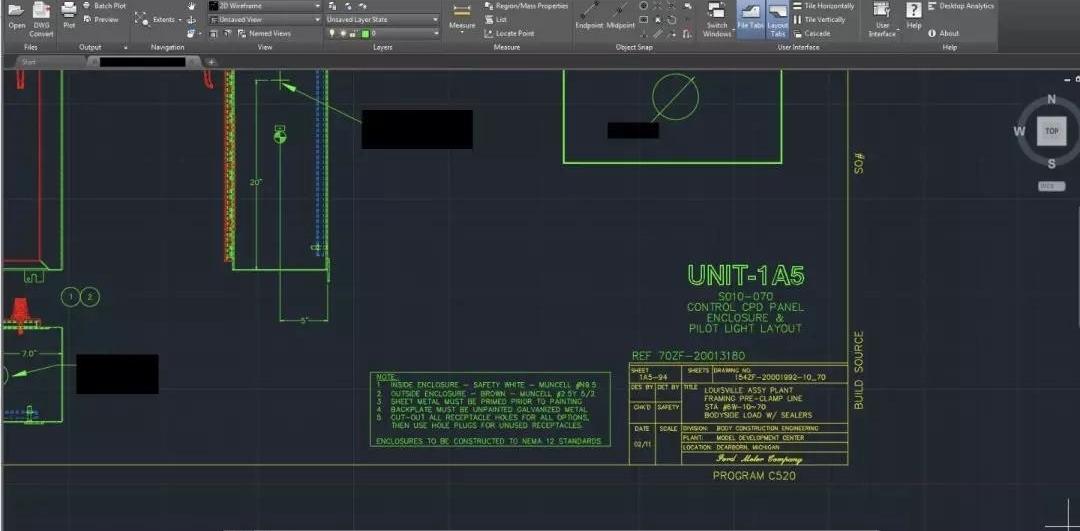
Task: Click the TOP face of the ViewCube
Action: tap(1051, 131)
